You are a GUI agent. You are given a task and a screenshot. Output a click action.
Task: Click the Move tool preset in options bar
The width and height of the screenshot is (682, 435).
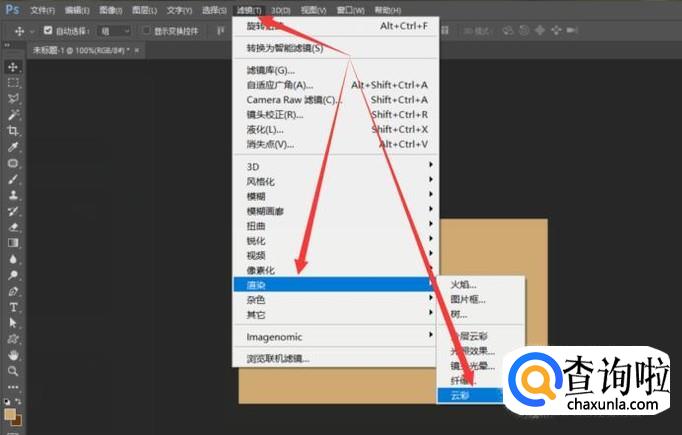[20, 31]
